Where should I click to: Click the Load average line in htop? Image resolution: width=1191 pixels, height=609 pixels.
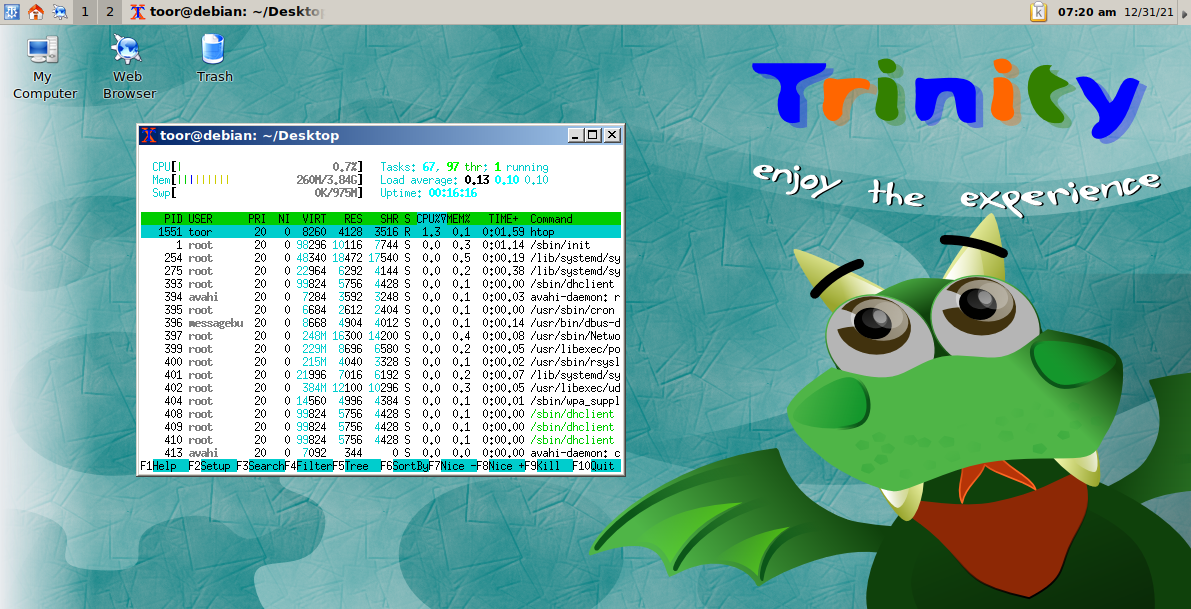pos(464,180)
